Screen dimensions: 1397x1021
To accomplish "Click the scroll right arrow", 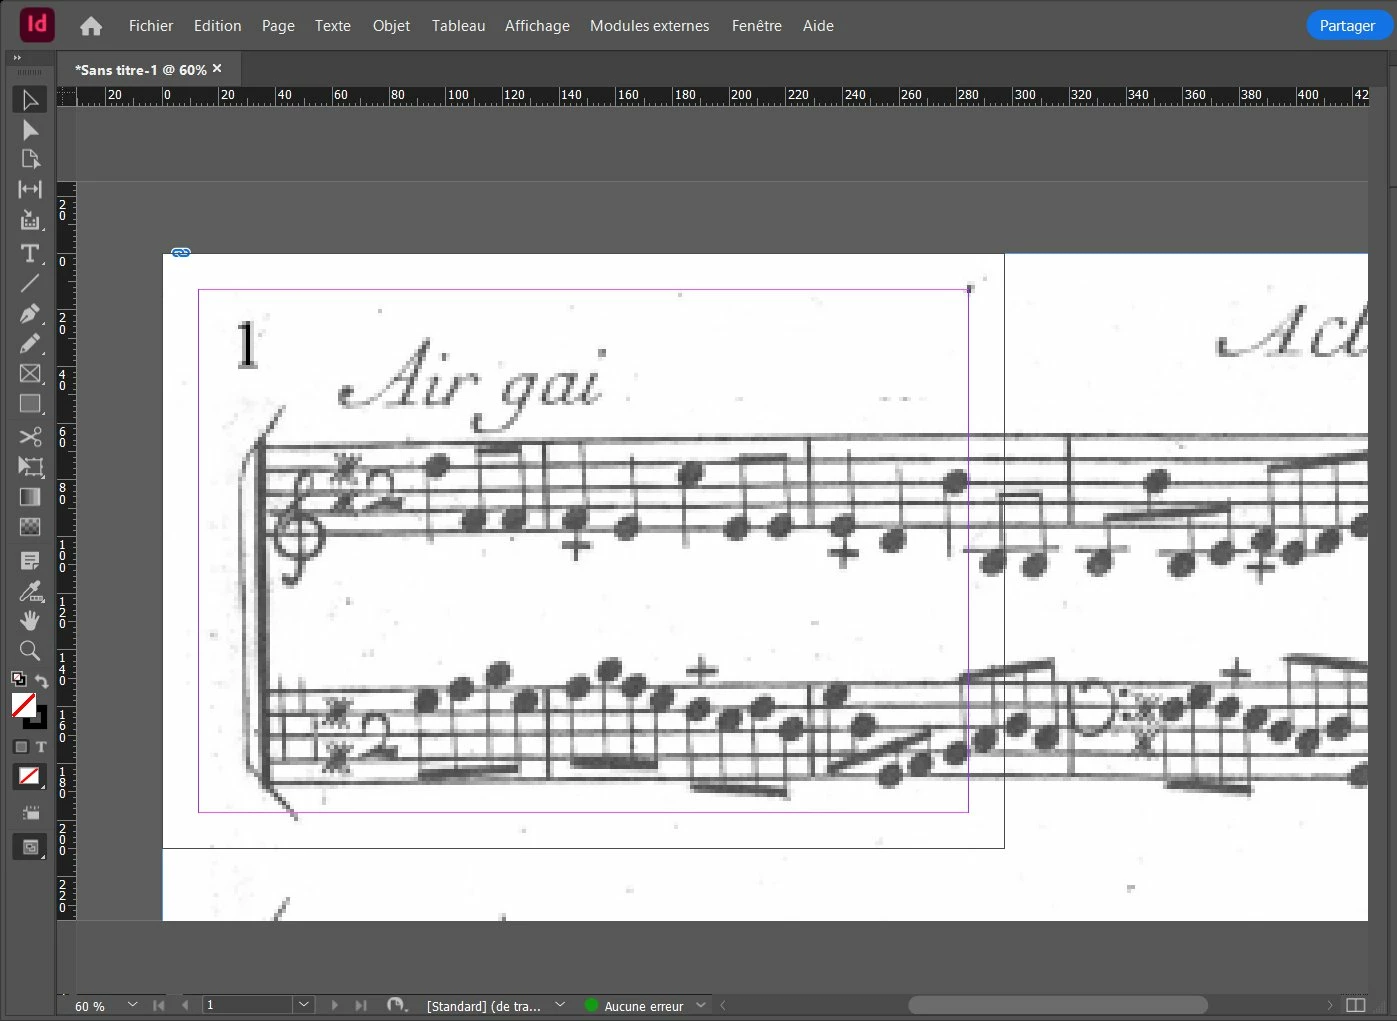I will tap(1329, 1005).
